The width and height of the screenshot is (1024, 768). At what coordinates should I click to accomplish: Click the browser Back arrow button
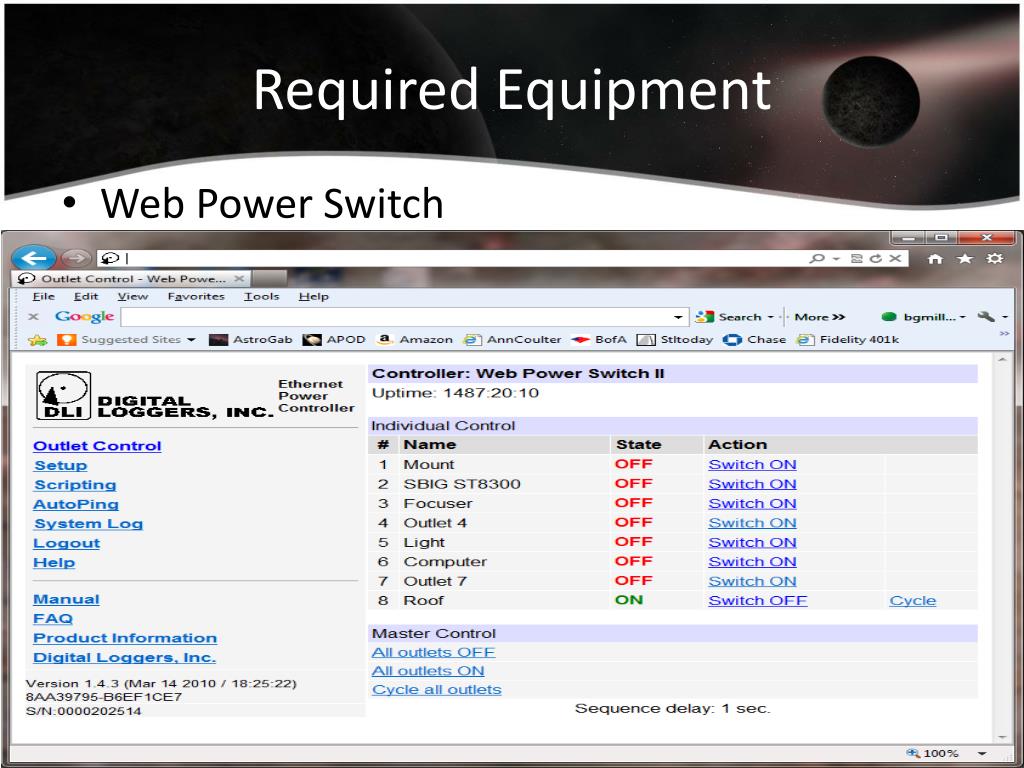[x=33, y=258]
